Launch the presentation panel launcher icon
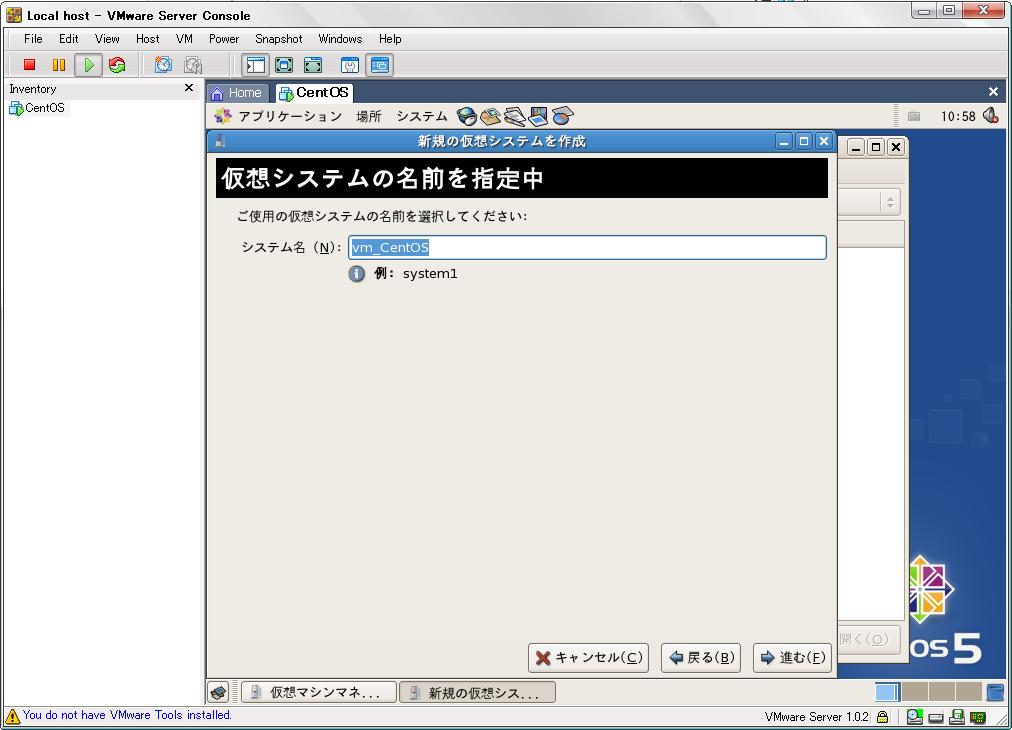Image resolution: width=1012 pixels, height=730 pixels. pyautogui.click(x=538, y=116)
